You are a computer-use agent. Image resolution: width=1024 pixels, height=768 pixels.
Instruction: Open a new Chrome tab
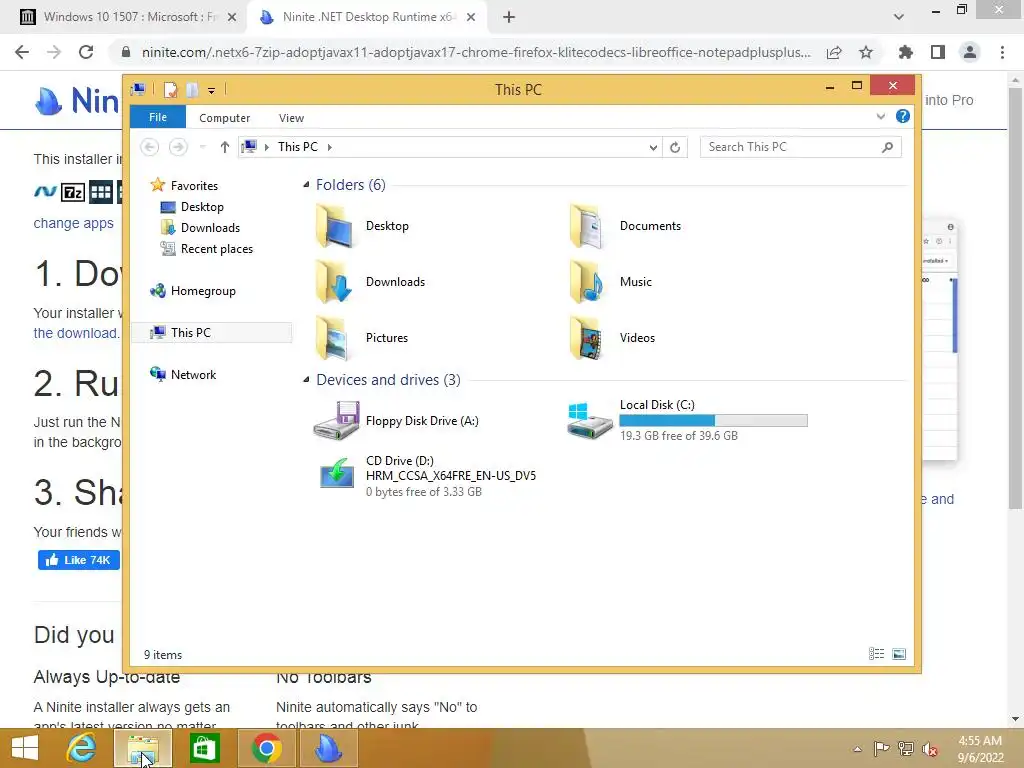tap(509, 17)
